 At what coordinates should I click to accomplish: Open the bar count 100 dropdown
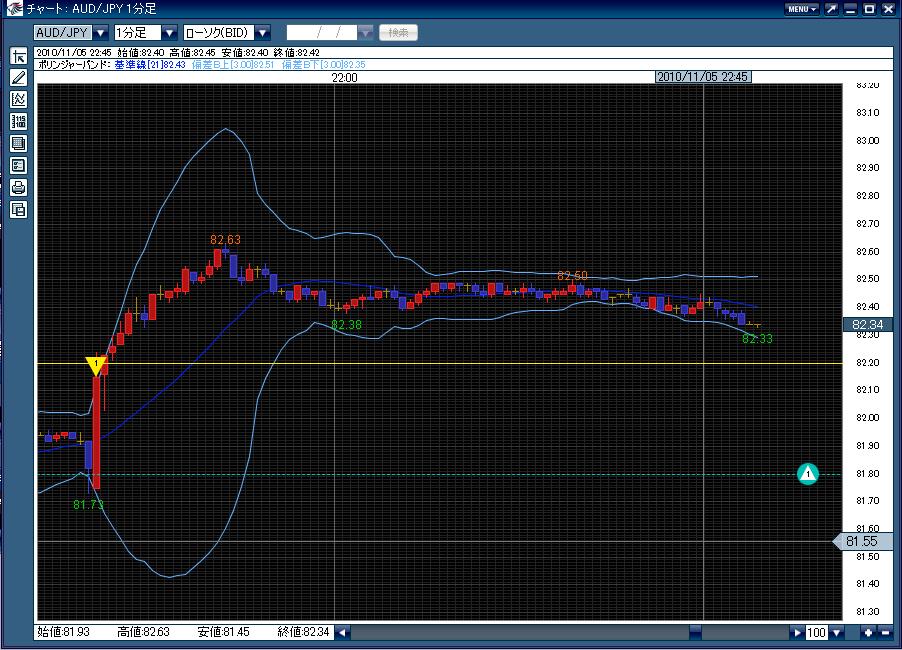point(837,633)
